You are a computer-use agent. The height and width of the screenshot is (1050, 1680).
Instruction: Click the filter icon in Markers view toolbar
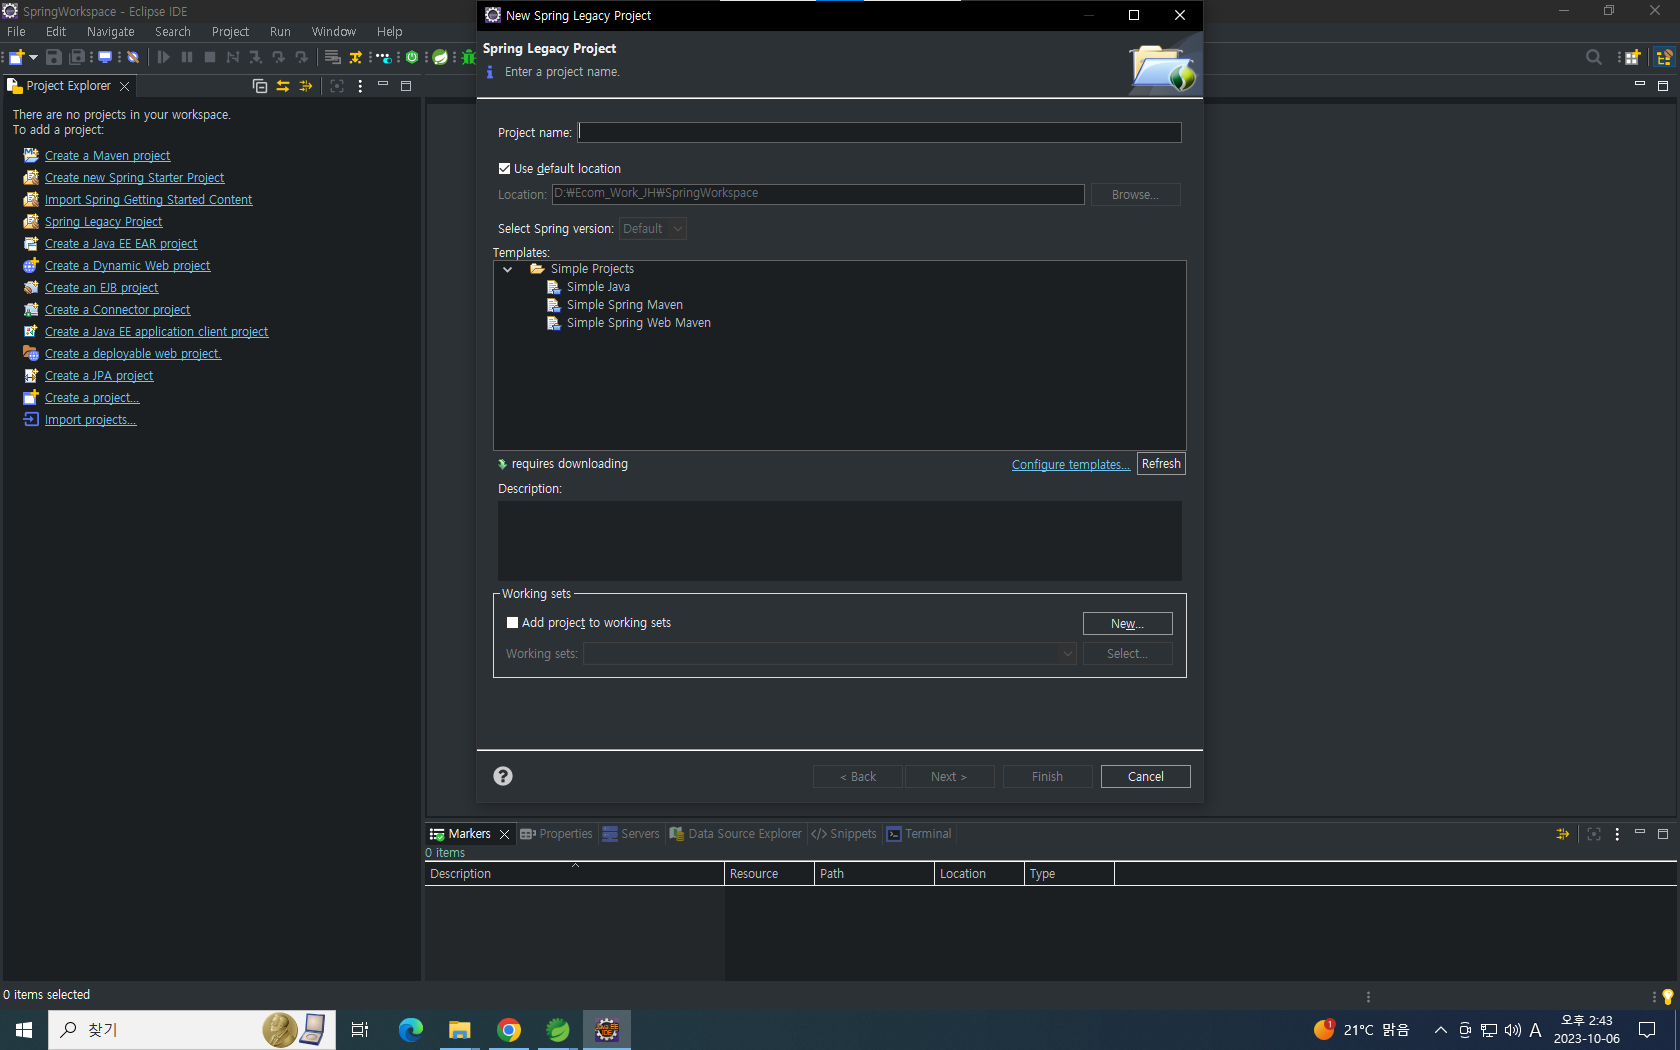[x=1563, y=834]
